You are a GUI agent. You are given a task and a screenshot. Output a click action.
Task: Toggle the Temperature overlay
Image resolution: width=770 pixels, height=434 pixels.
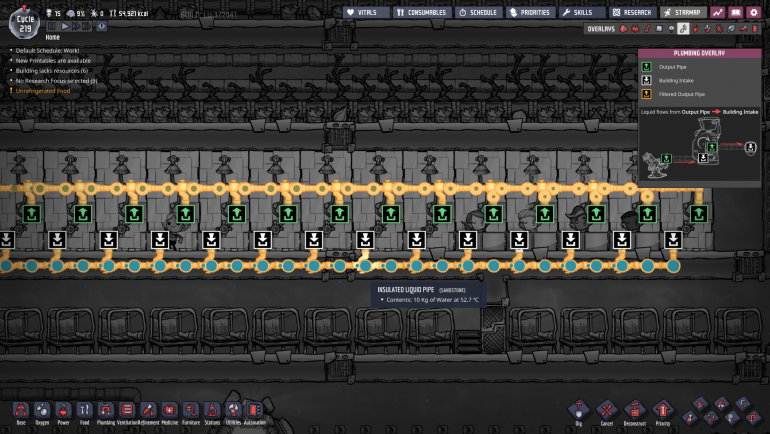coord(647,29)
